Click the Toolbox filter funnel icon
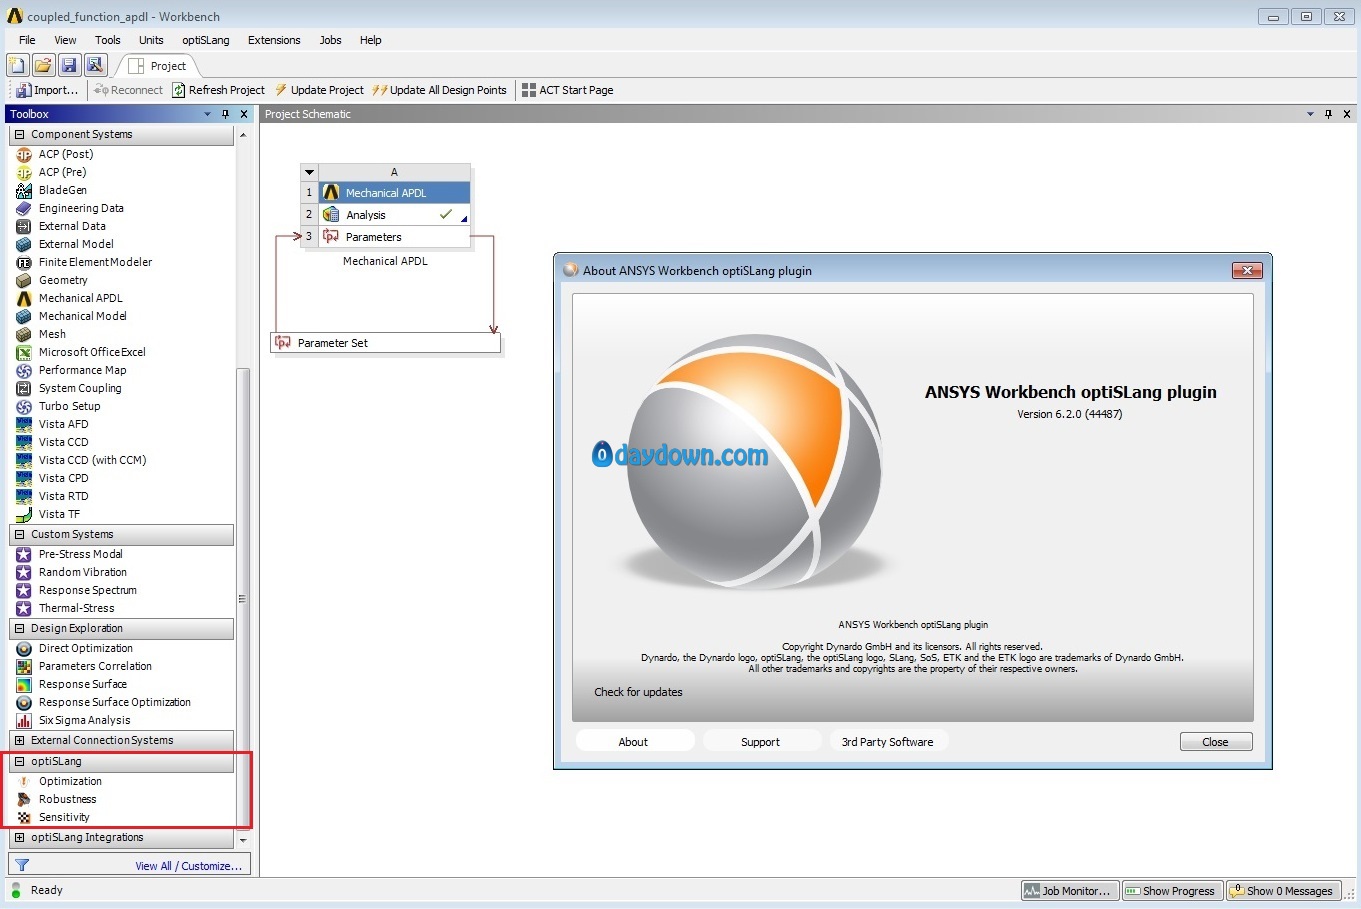This screenshot has width=1361, height=909. point(22,865)
